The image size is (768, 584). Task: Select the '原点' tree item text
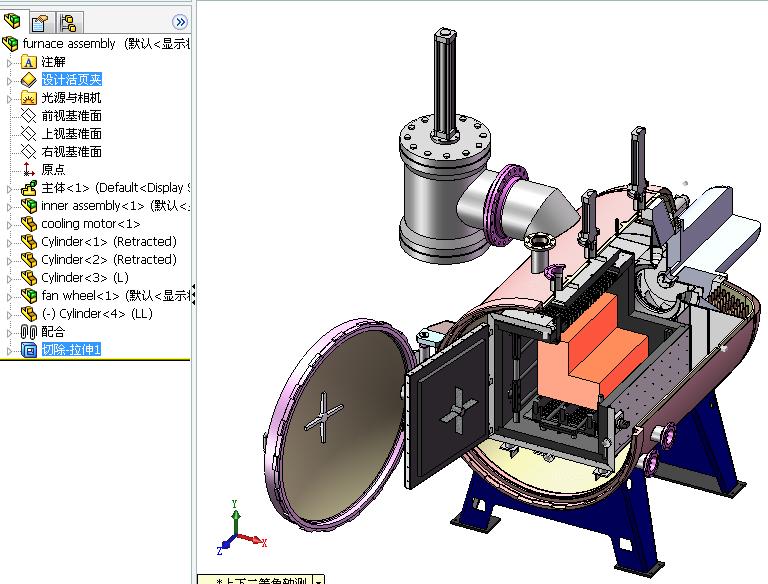pos(53,170)
